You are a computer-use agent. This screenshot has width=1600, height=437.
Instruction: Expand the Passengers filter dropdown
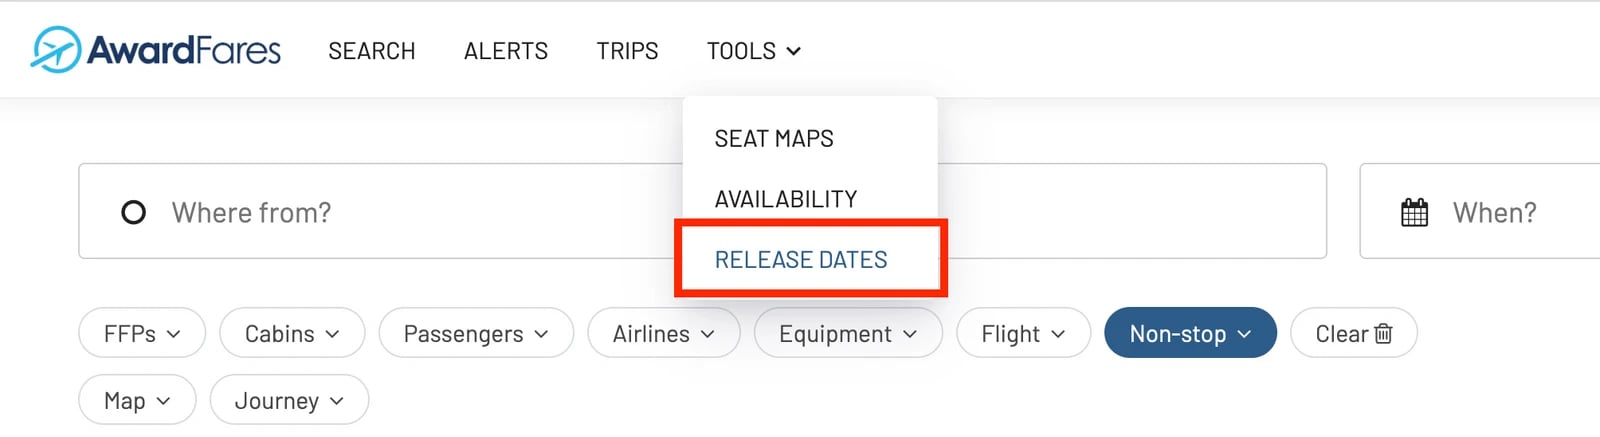tap(476, 333)
